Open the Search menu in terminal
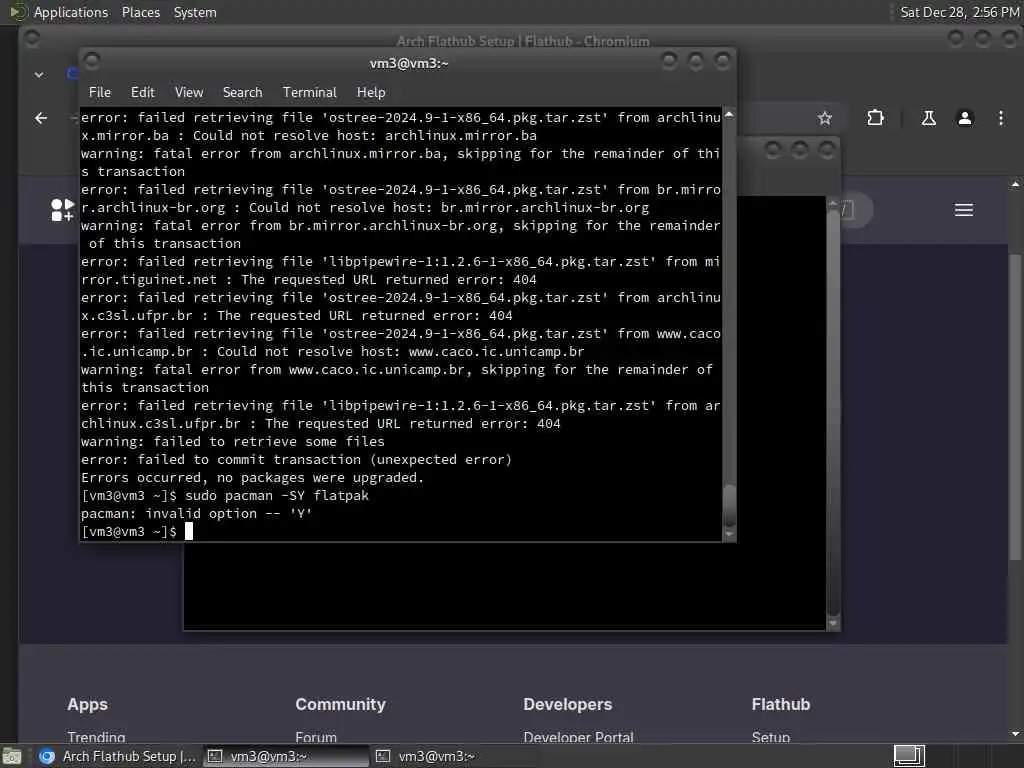Screen dimensions: 1024x768 242,92
